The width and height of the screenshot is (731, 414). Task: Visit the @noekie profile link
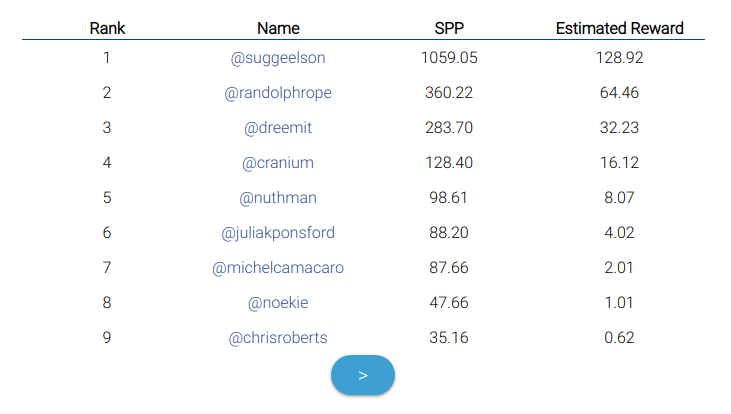278,303
